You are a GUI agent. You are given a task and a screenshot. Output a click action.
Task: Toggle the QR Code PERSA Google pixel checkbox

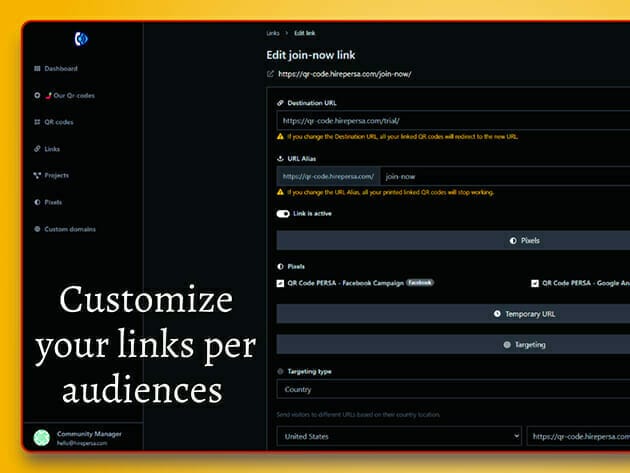tap(535, 283)
